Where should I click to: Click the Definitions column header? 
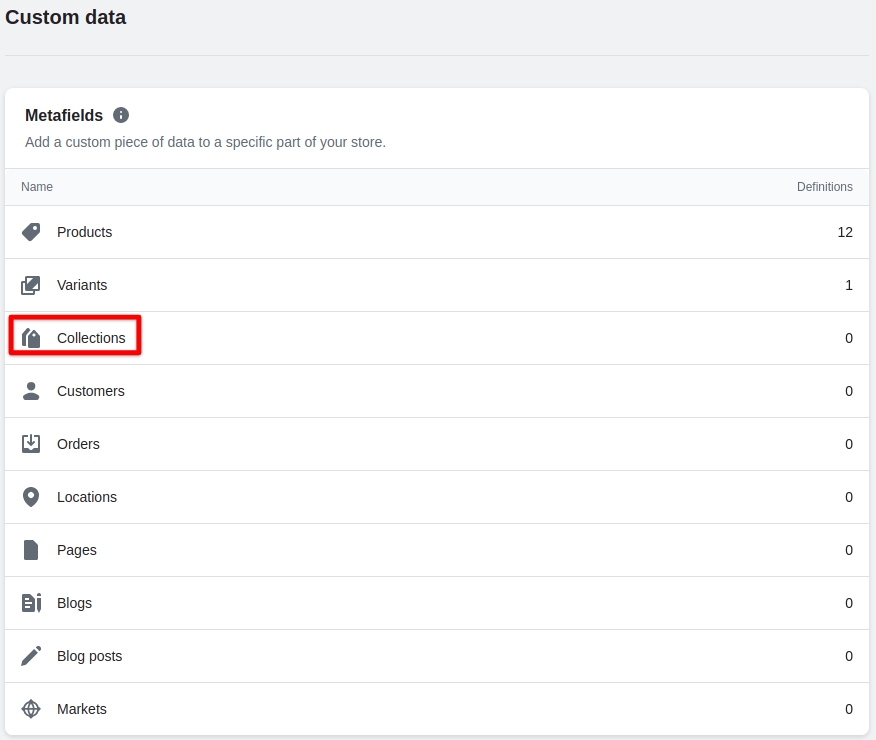click(x=824, y=187)
